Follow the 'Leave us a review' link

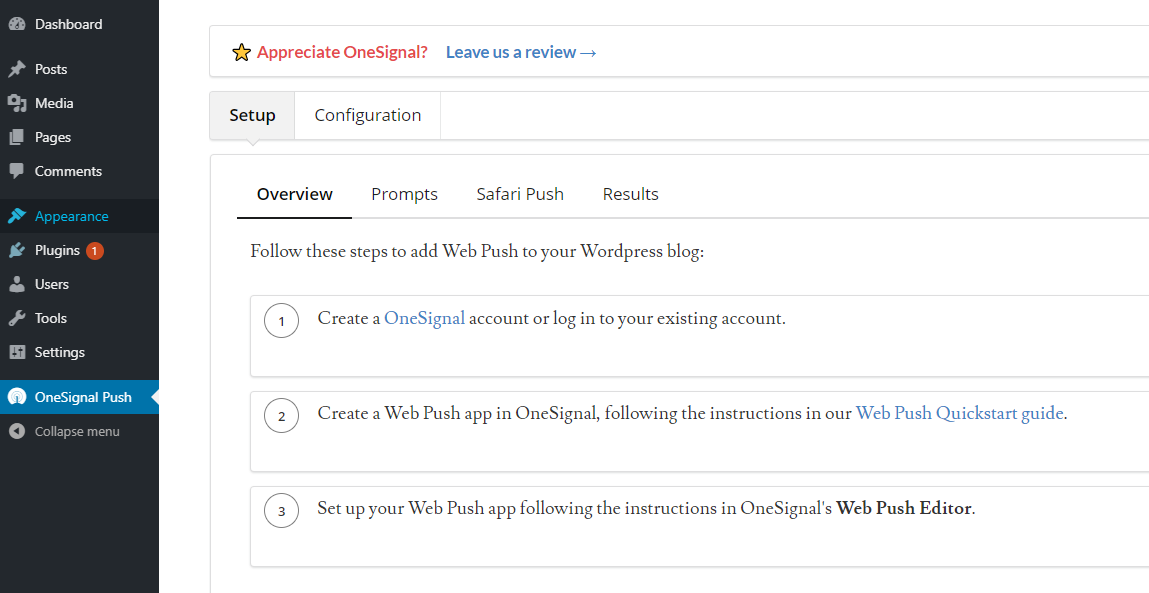click(521, 52)
